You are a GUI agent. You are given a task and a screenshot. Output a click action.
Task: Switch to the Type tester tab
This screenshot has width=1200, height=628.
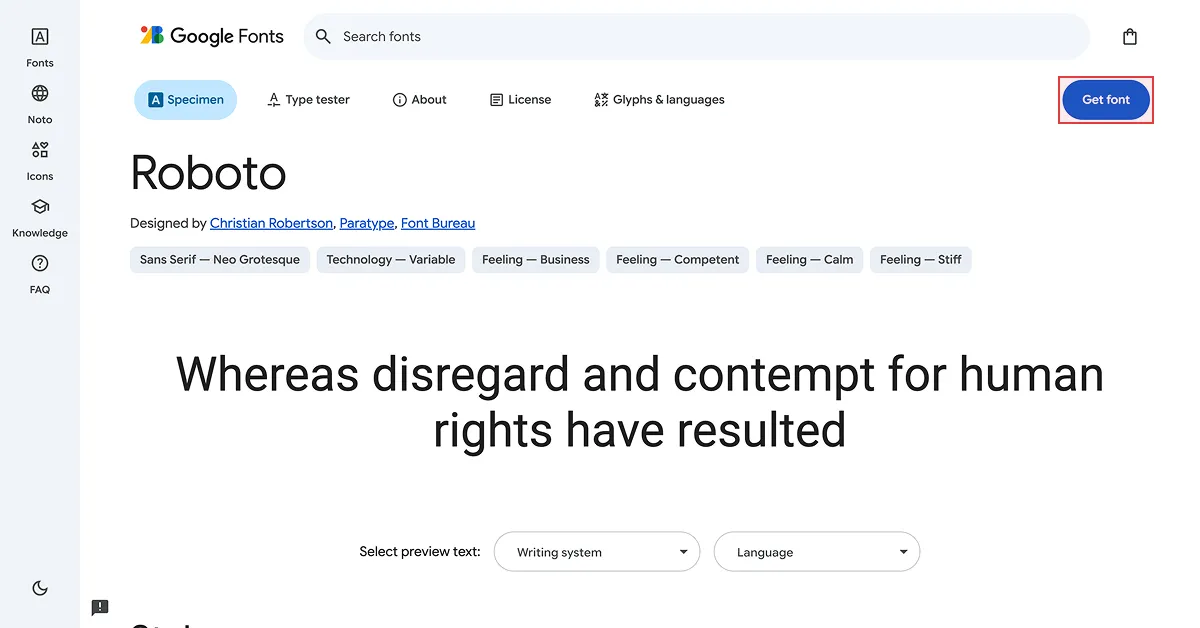308,100
